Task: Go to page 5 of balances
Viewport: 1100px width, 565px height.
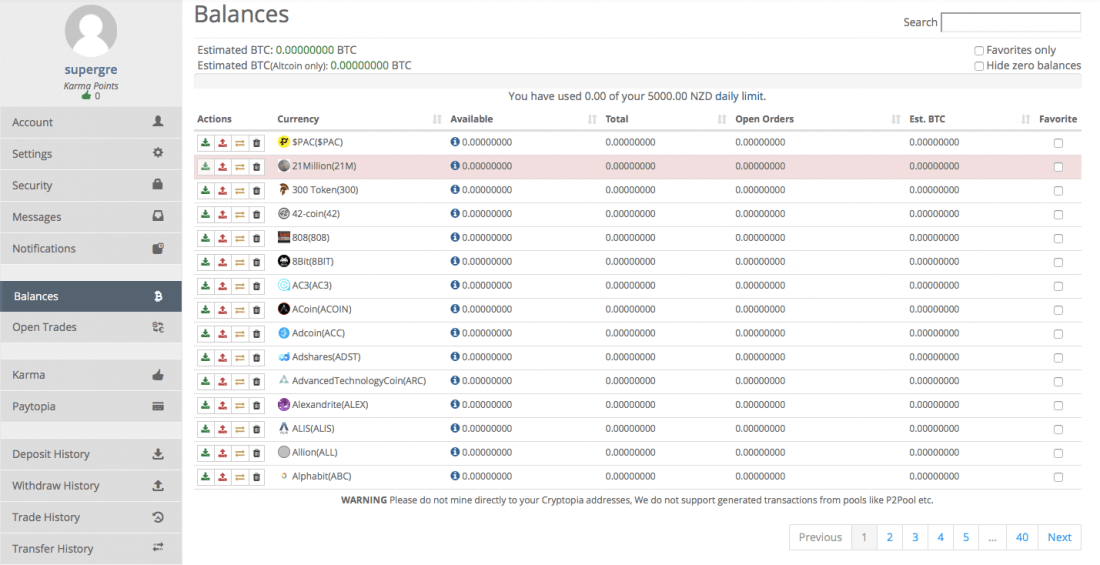Action: (x=966, y=537)
